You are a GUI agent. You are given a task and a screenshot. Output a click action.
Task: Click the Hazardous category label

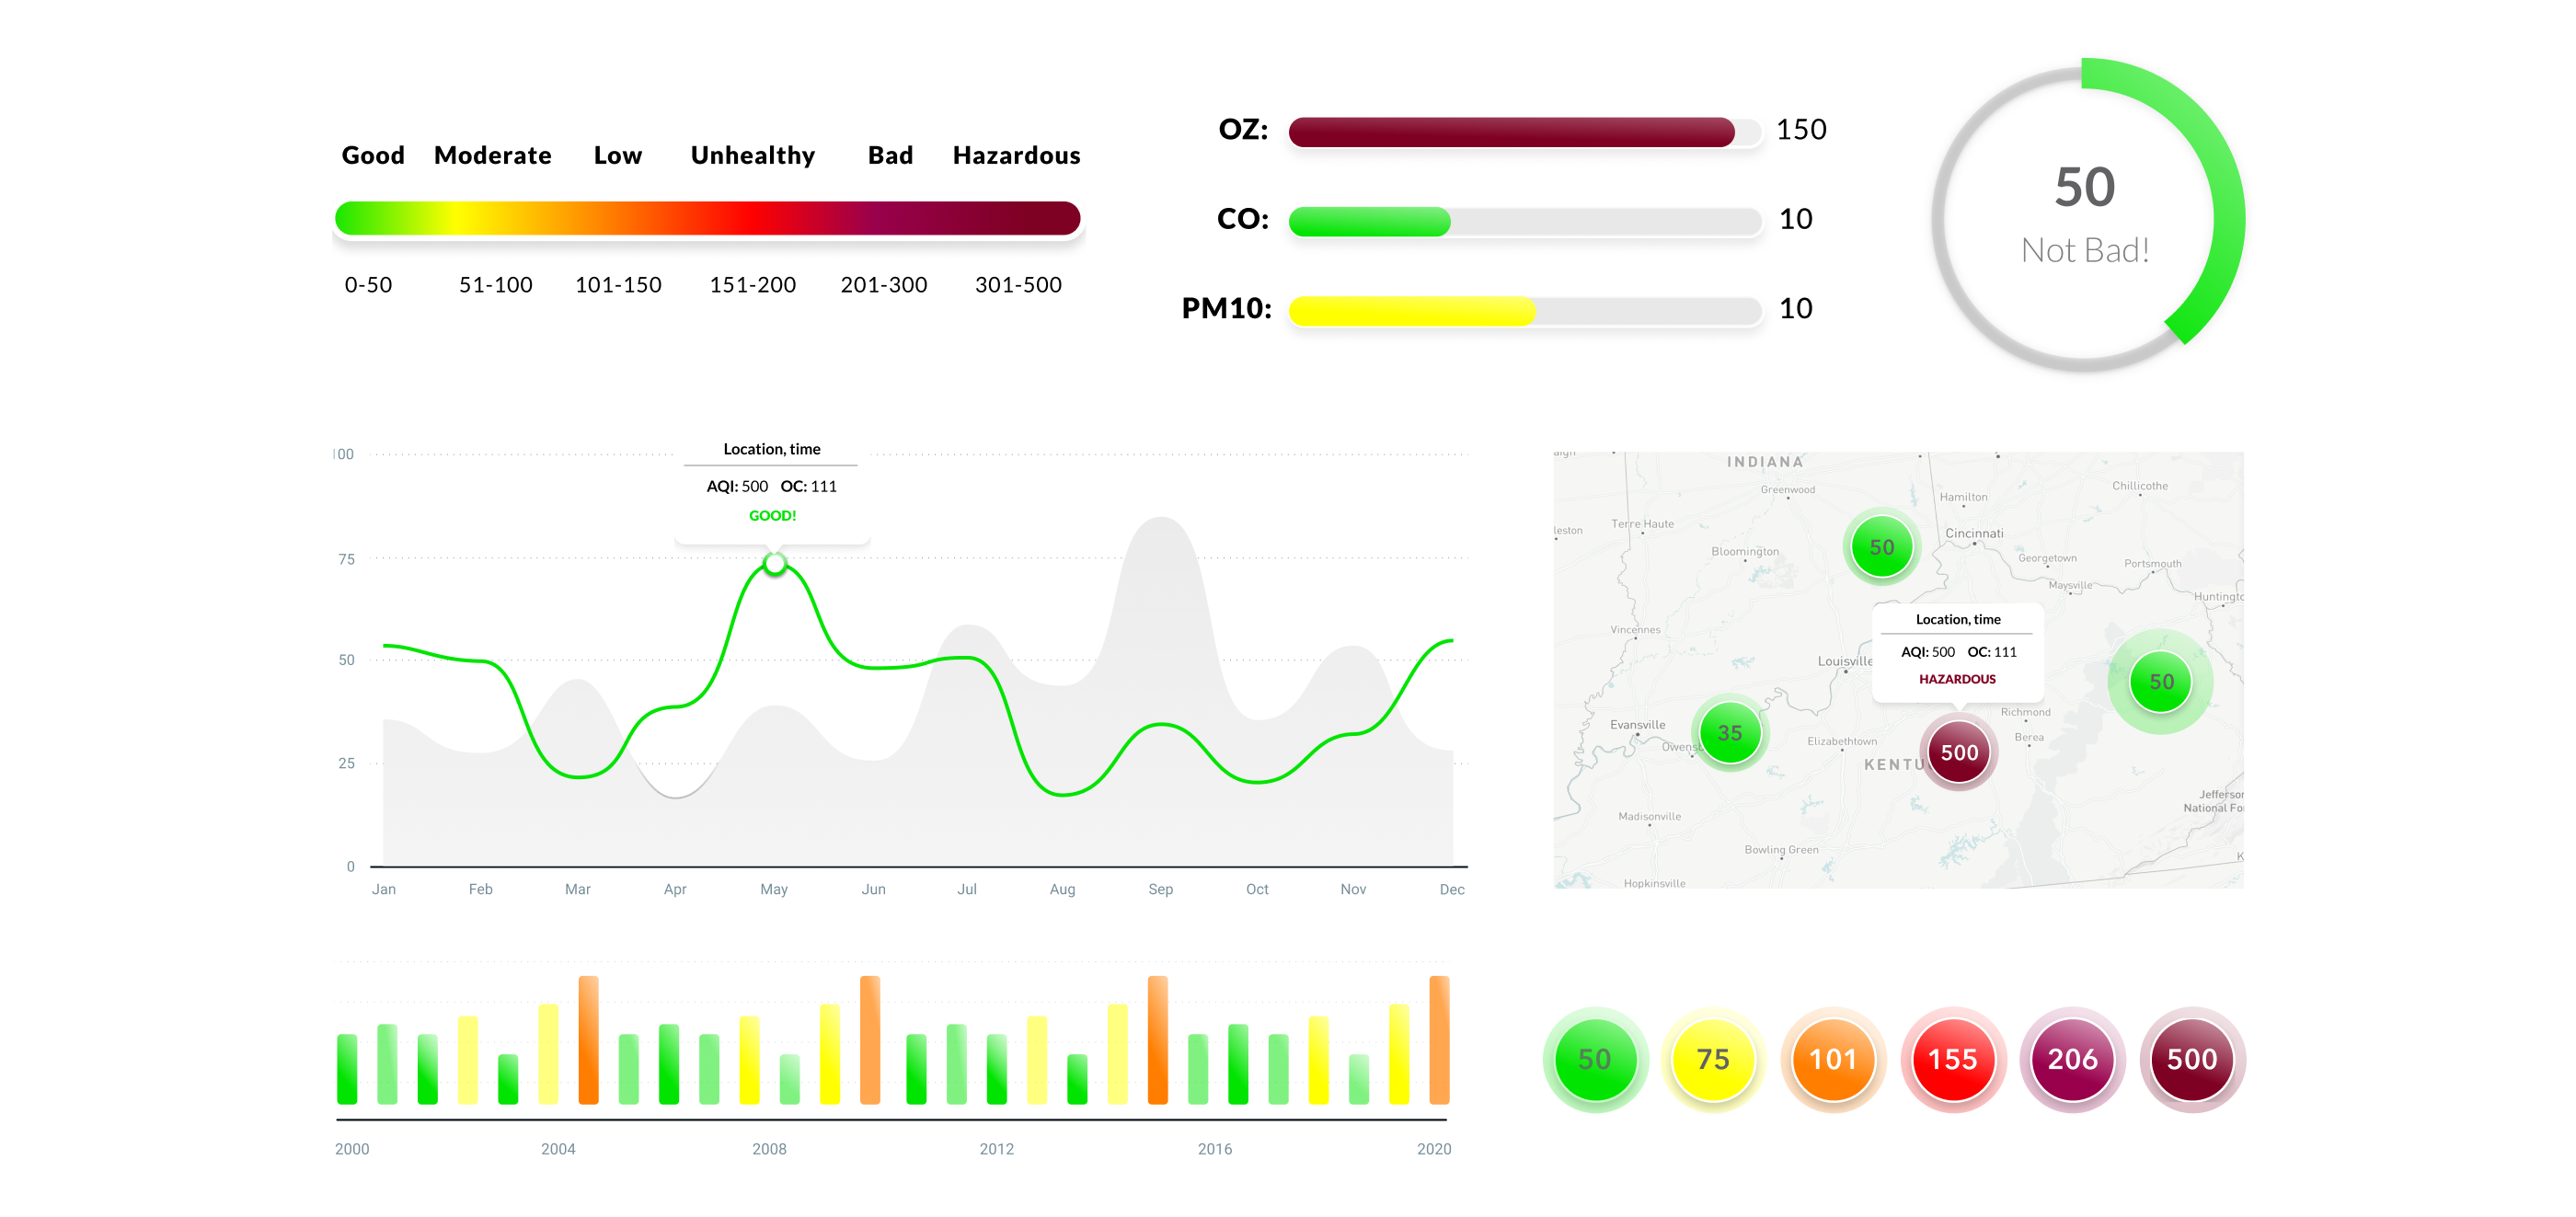[1016, 155]
